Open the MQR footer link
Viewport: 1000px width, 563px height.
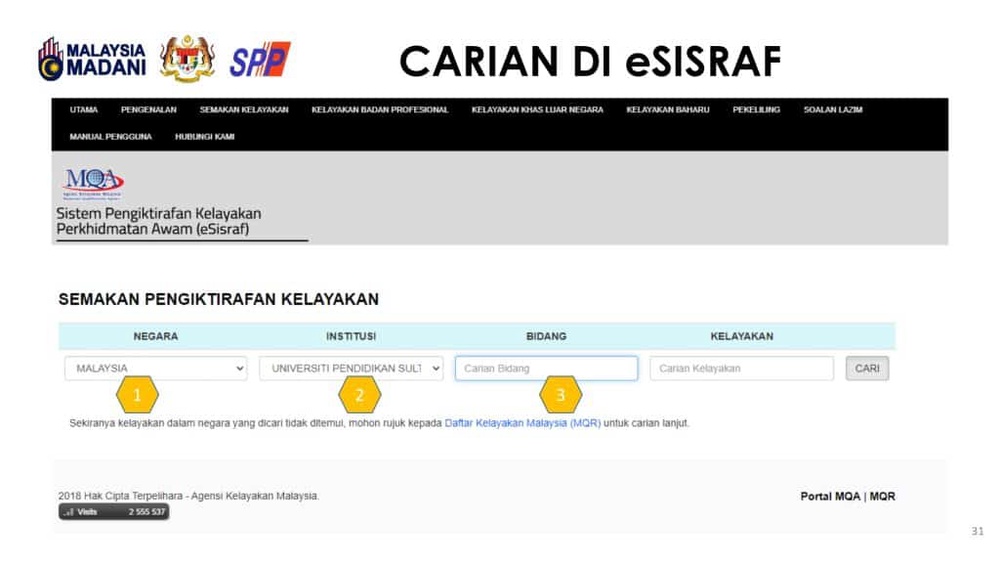coord(883,496)
